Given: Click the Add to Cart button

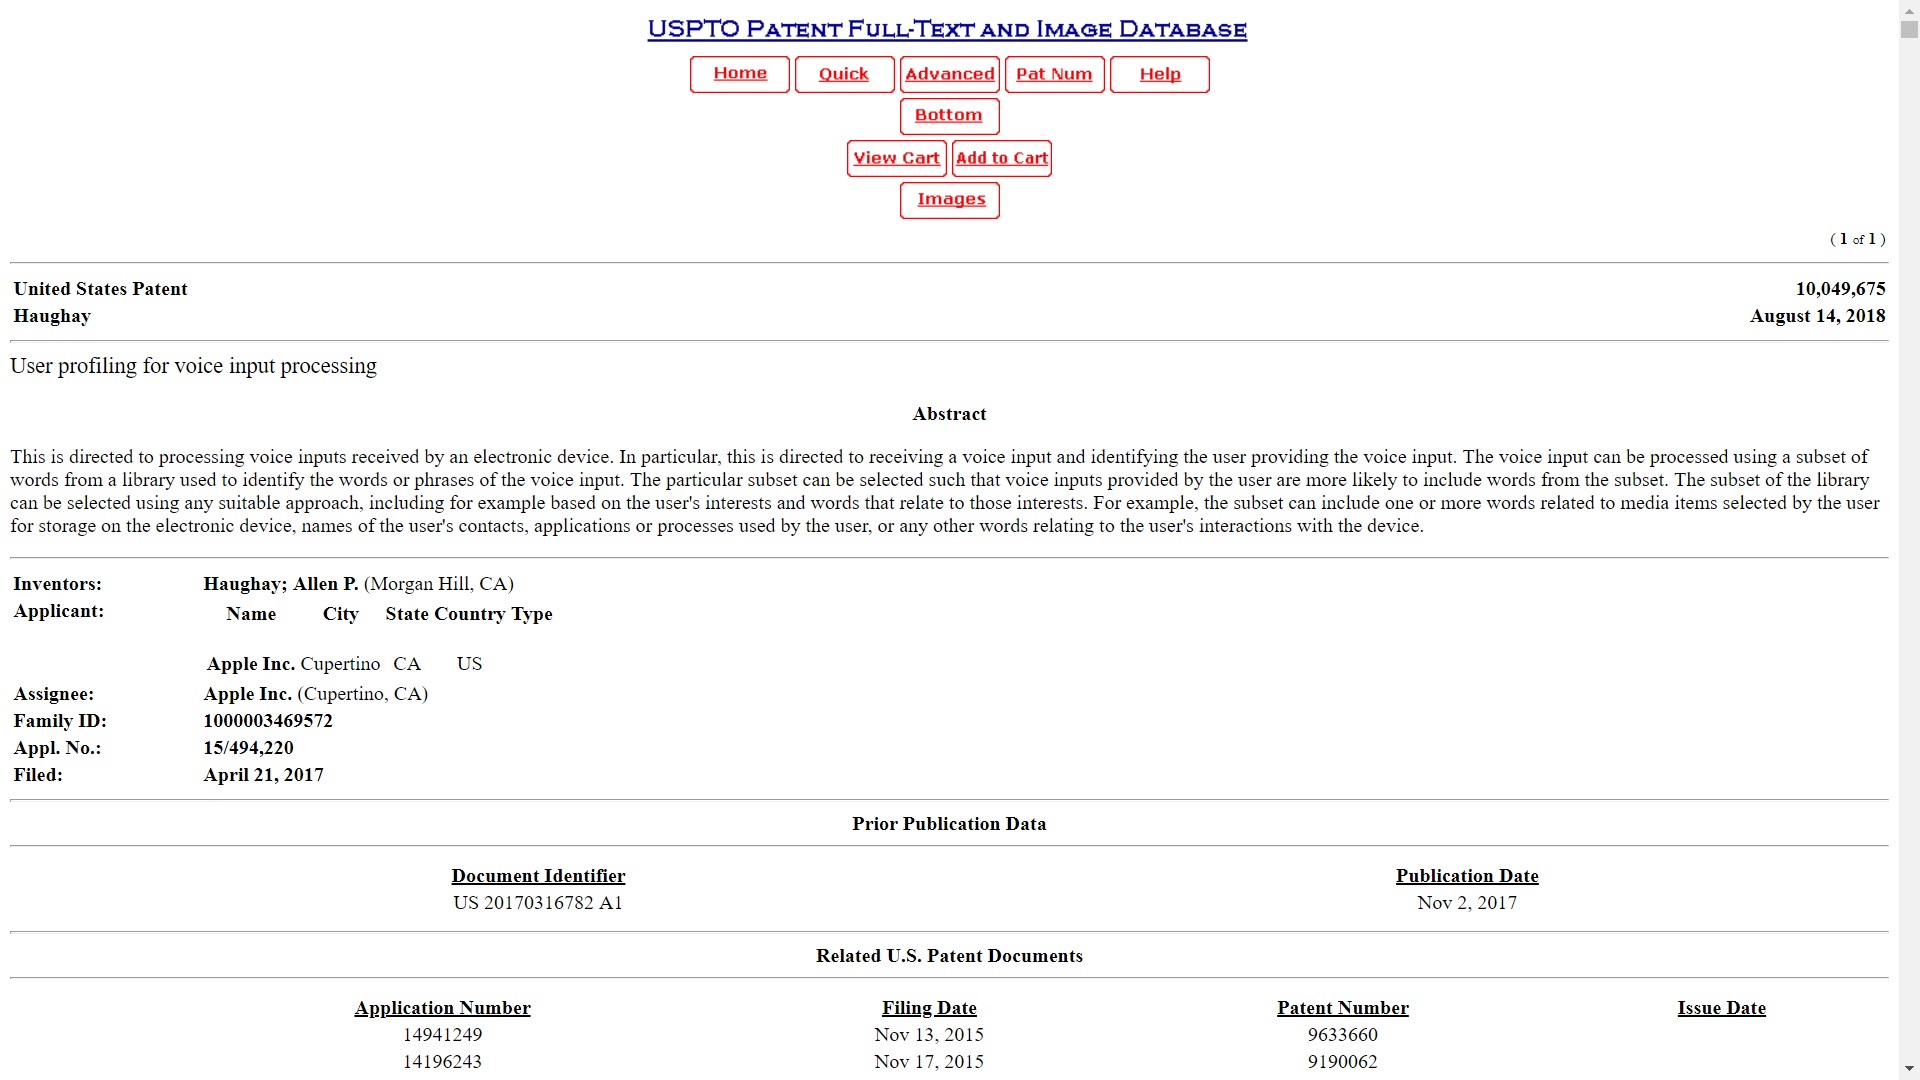Looking at the screenshot, I should coord(1001,157).
